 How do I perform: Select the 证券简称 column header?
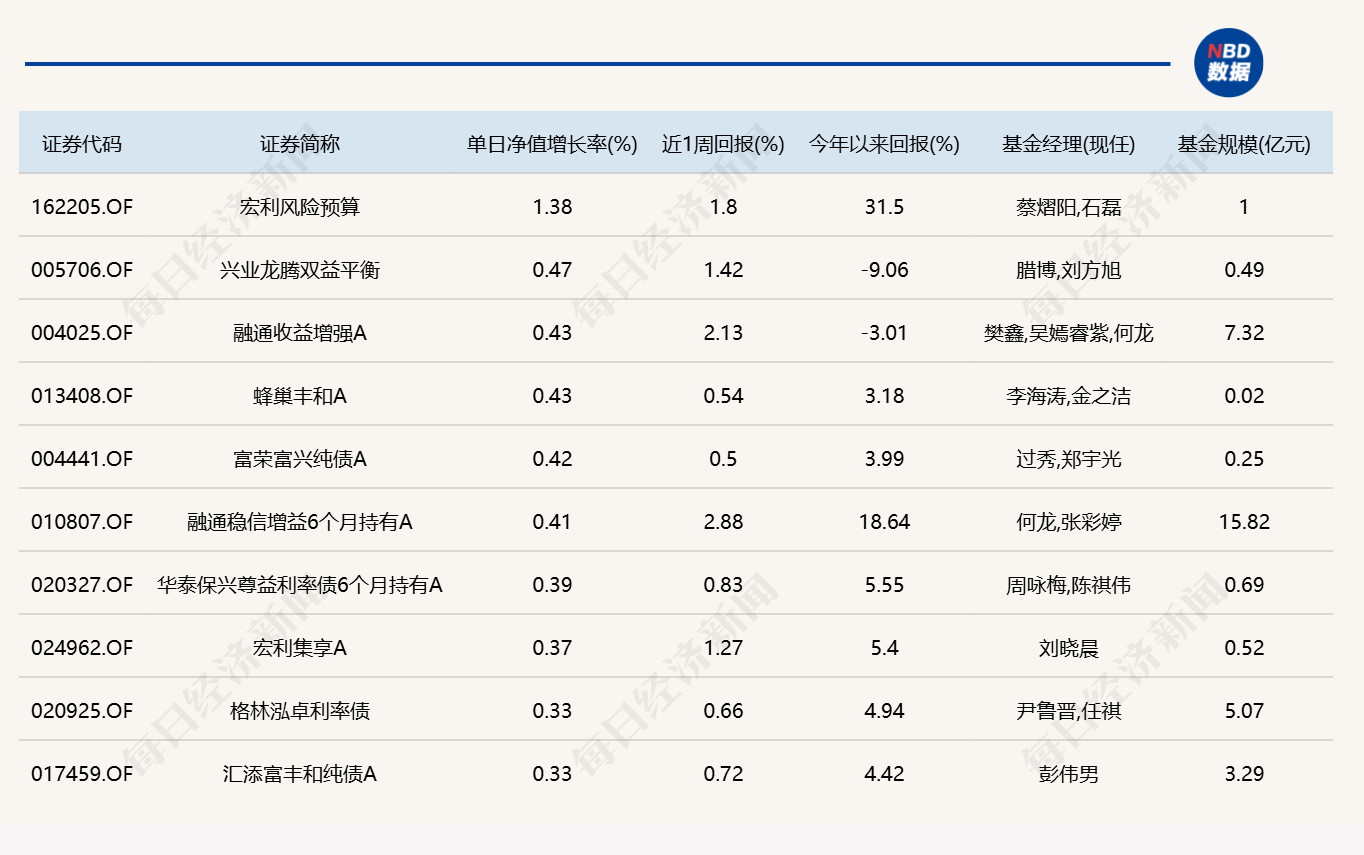300,144
